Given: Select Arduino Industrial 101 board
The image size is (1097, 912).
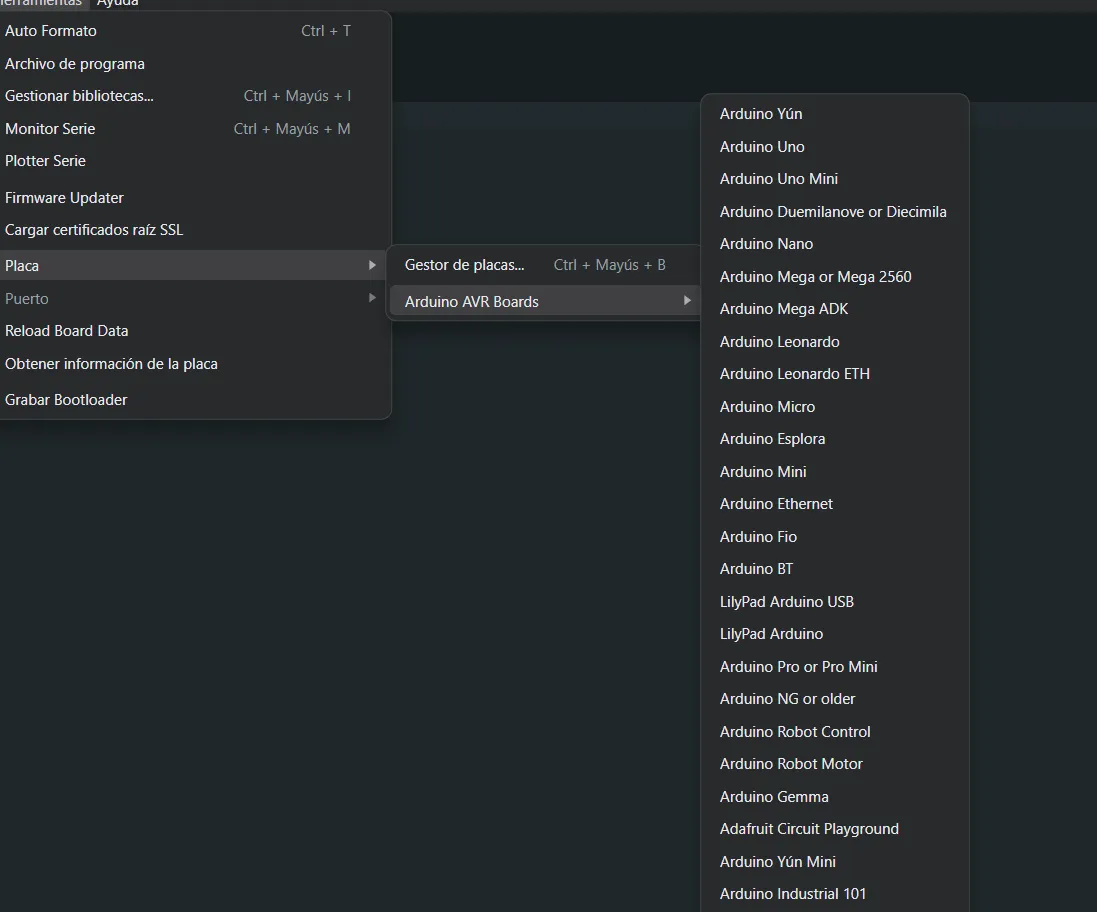Looking at the screenshot, I should [x=835, y=895].
